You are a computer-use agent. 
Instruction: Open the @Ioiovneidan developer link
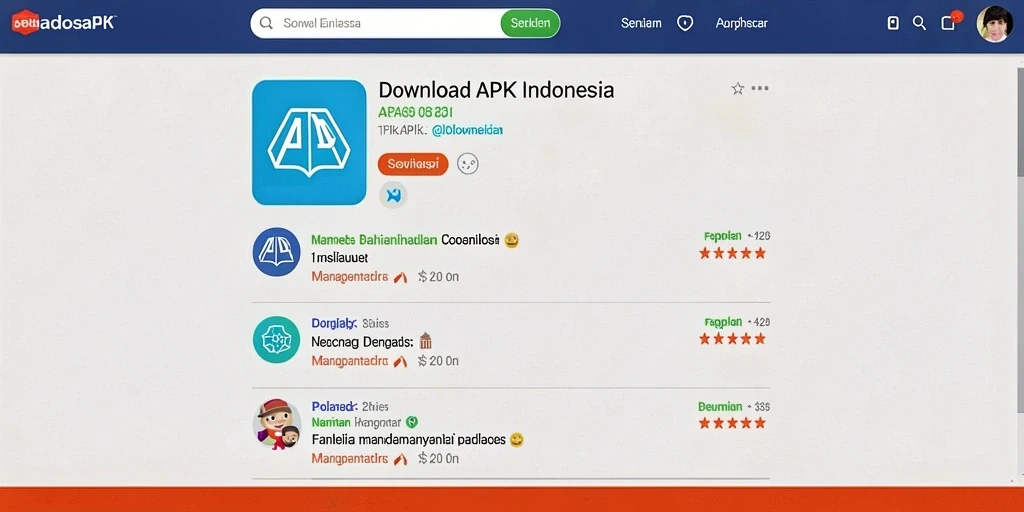click(468, 130)
